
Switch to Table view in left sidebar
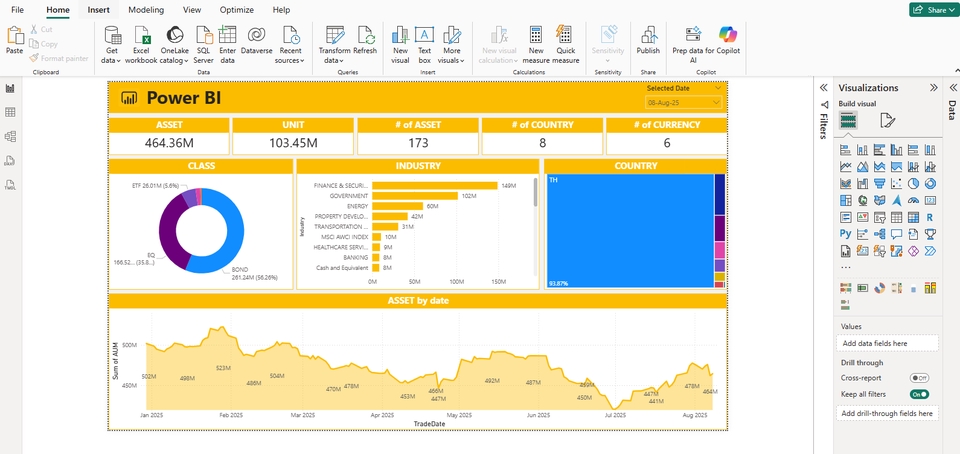[10, 112]
